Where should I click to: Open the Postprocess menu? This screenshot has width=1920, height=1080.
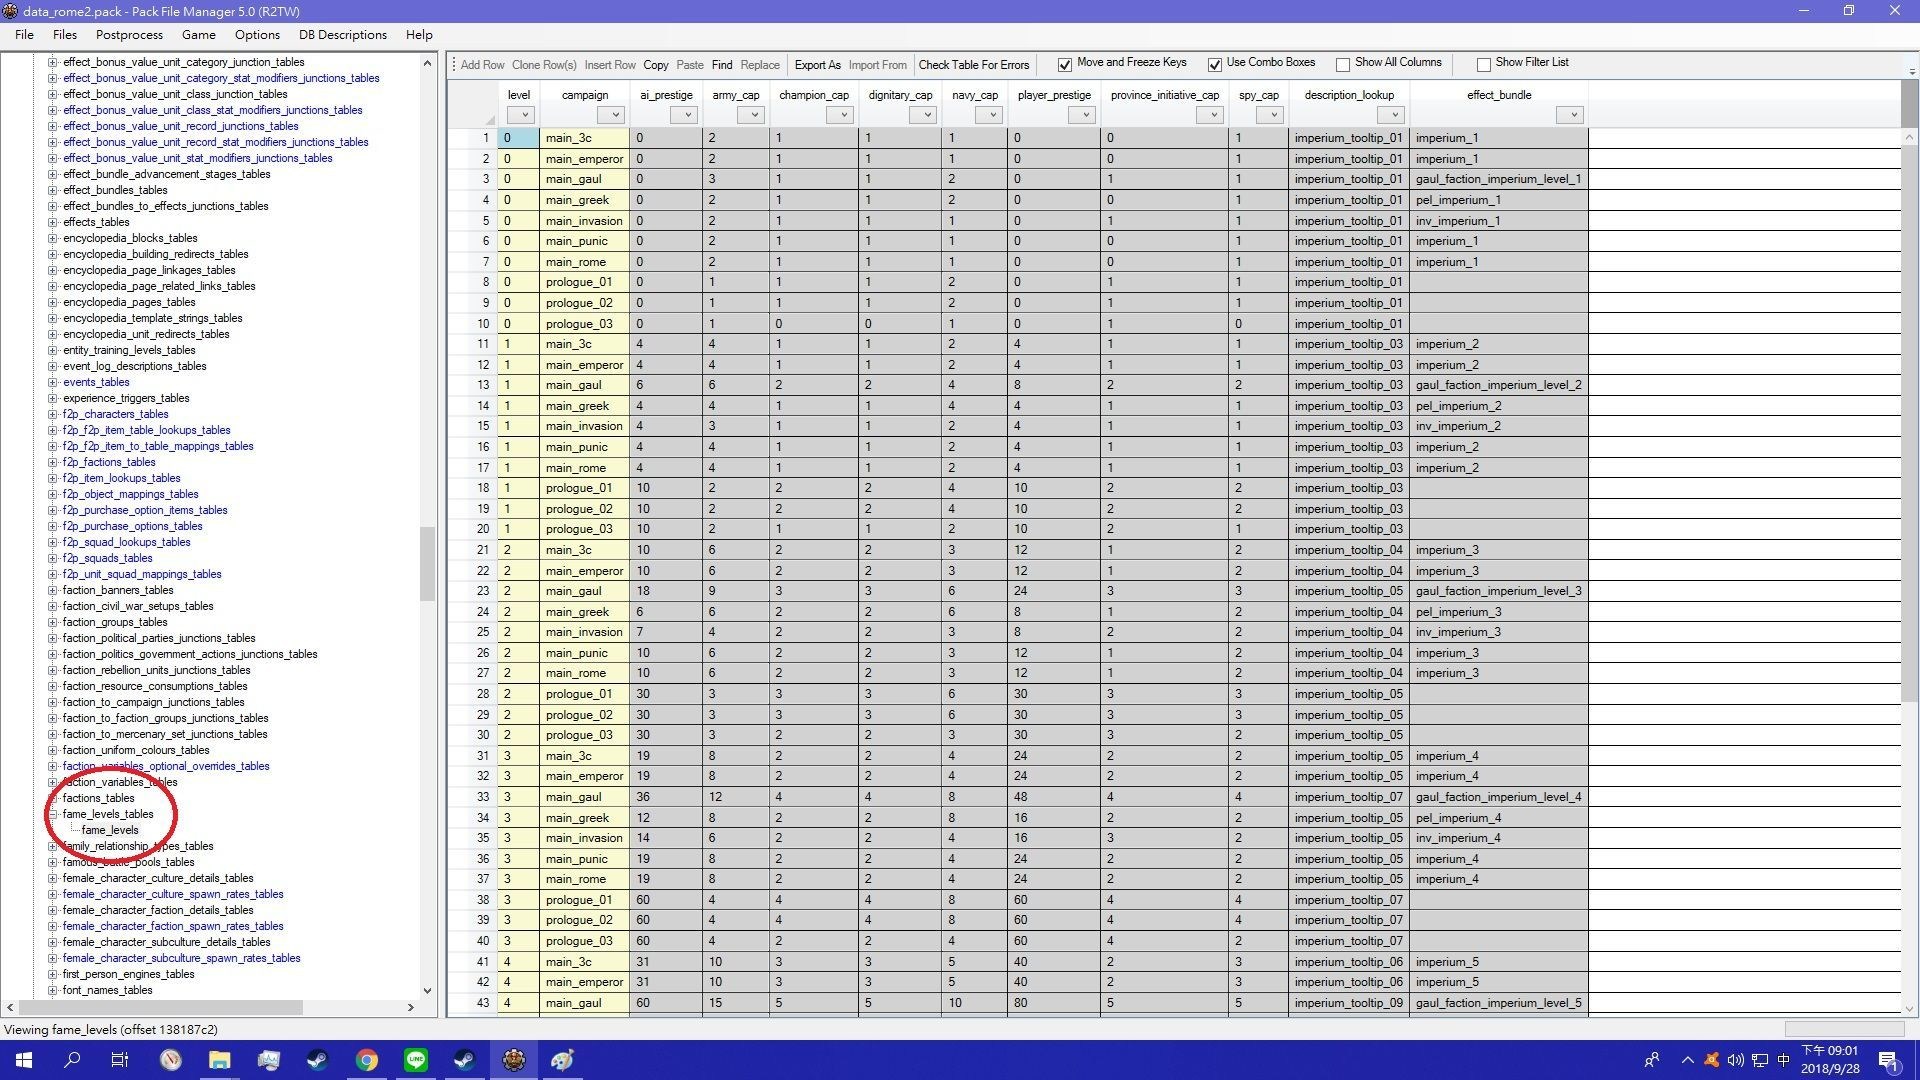click(129, 35)
